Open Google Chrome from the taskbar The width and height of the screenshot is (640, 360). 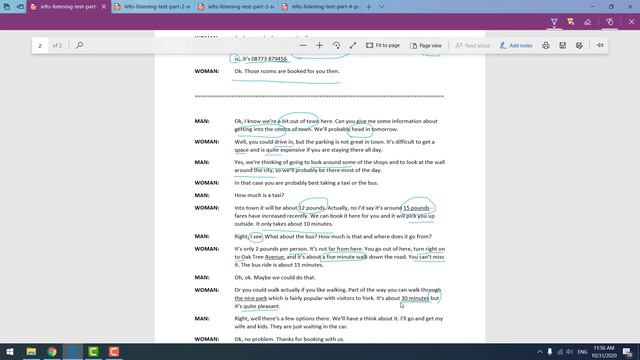click(52, 351)
